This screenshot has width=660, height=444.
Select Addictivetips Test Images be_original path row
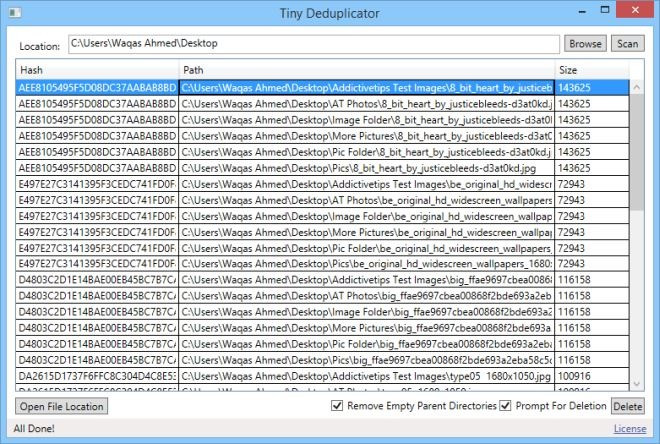pos(367,184)
